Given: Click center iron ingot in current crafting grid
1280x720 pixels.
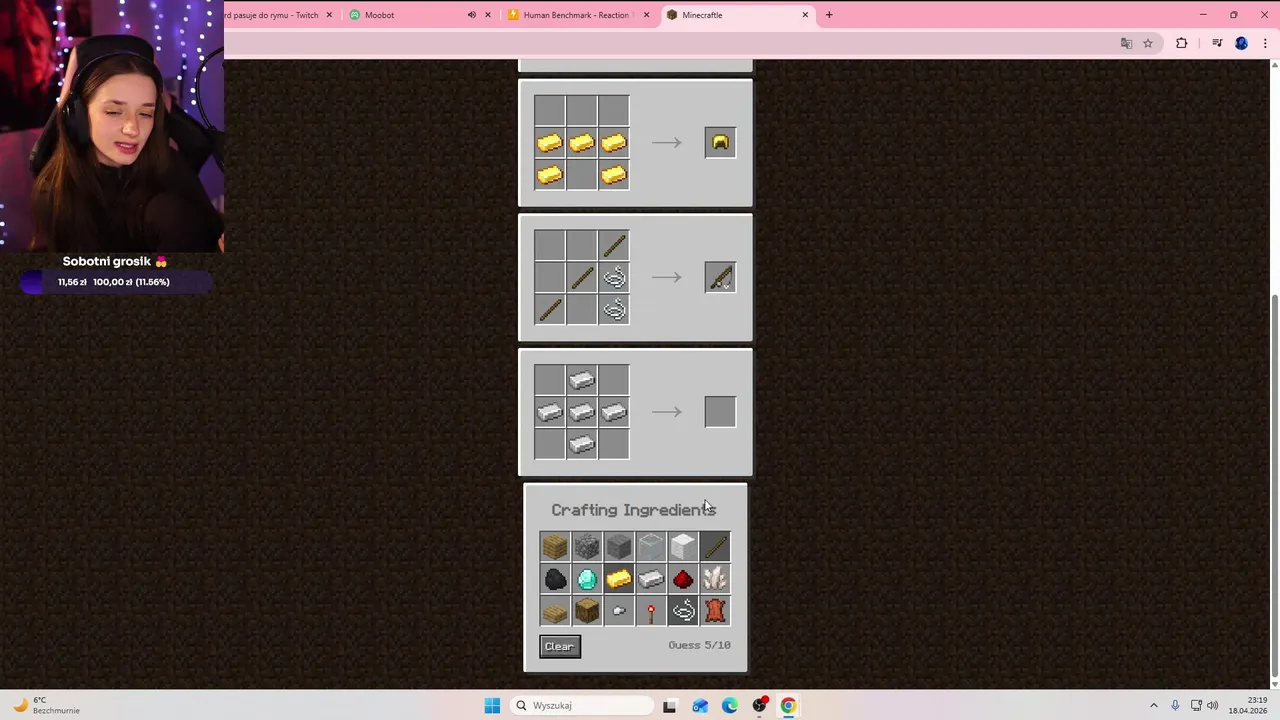Looking at the screenshot, I should click(582, 411).
